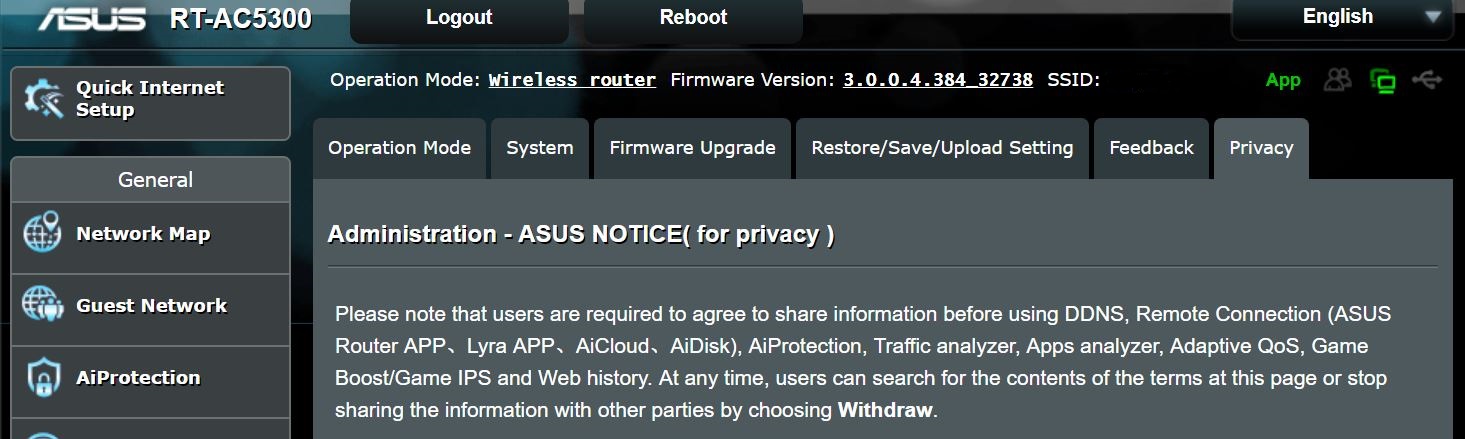1465x439 pixels.
Task: Click the green network connection status icon
Action: pos(1383,81)
